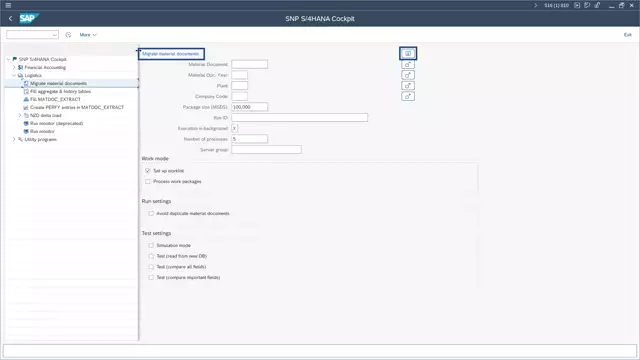
Task: Click the Execution in background field
Action: coord(234,128)
